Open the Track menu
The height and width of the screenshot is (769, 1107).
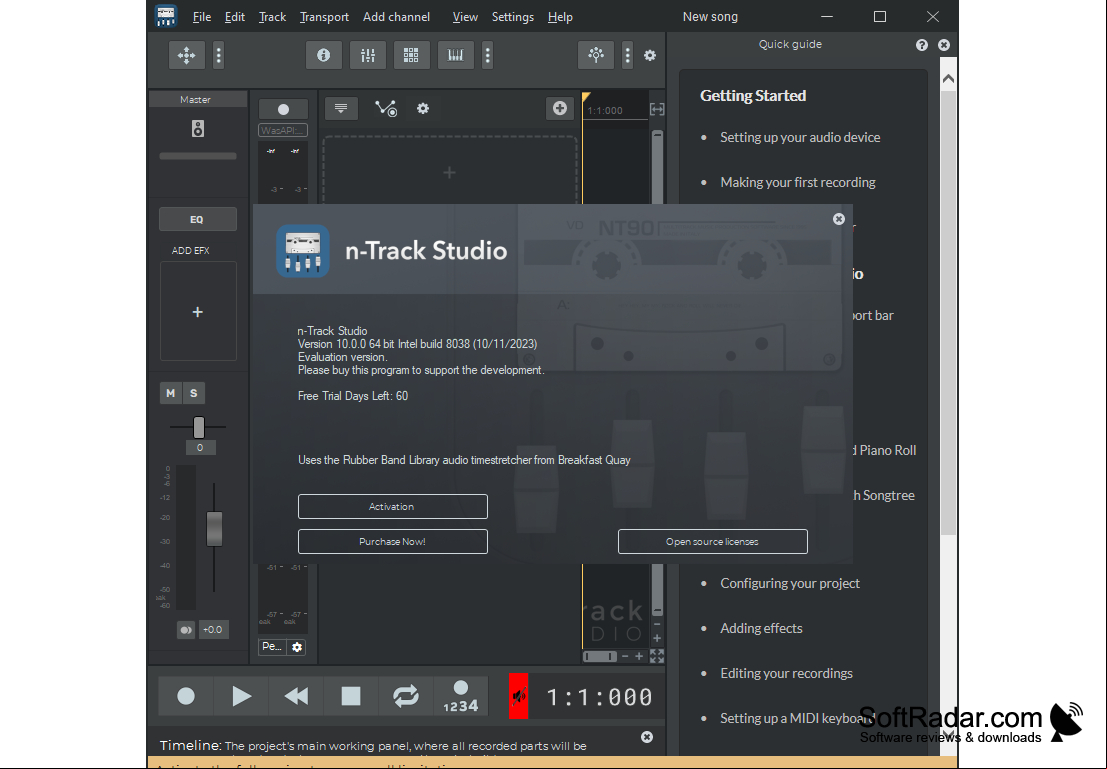(x=272, y=17)
